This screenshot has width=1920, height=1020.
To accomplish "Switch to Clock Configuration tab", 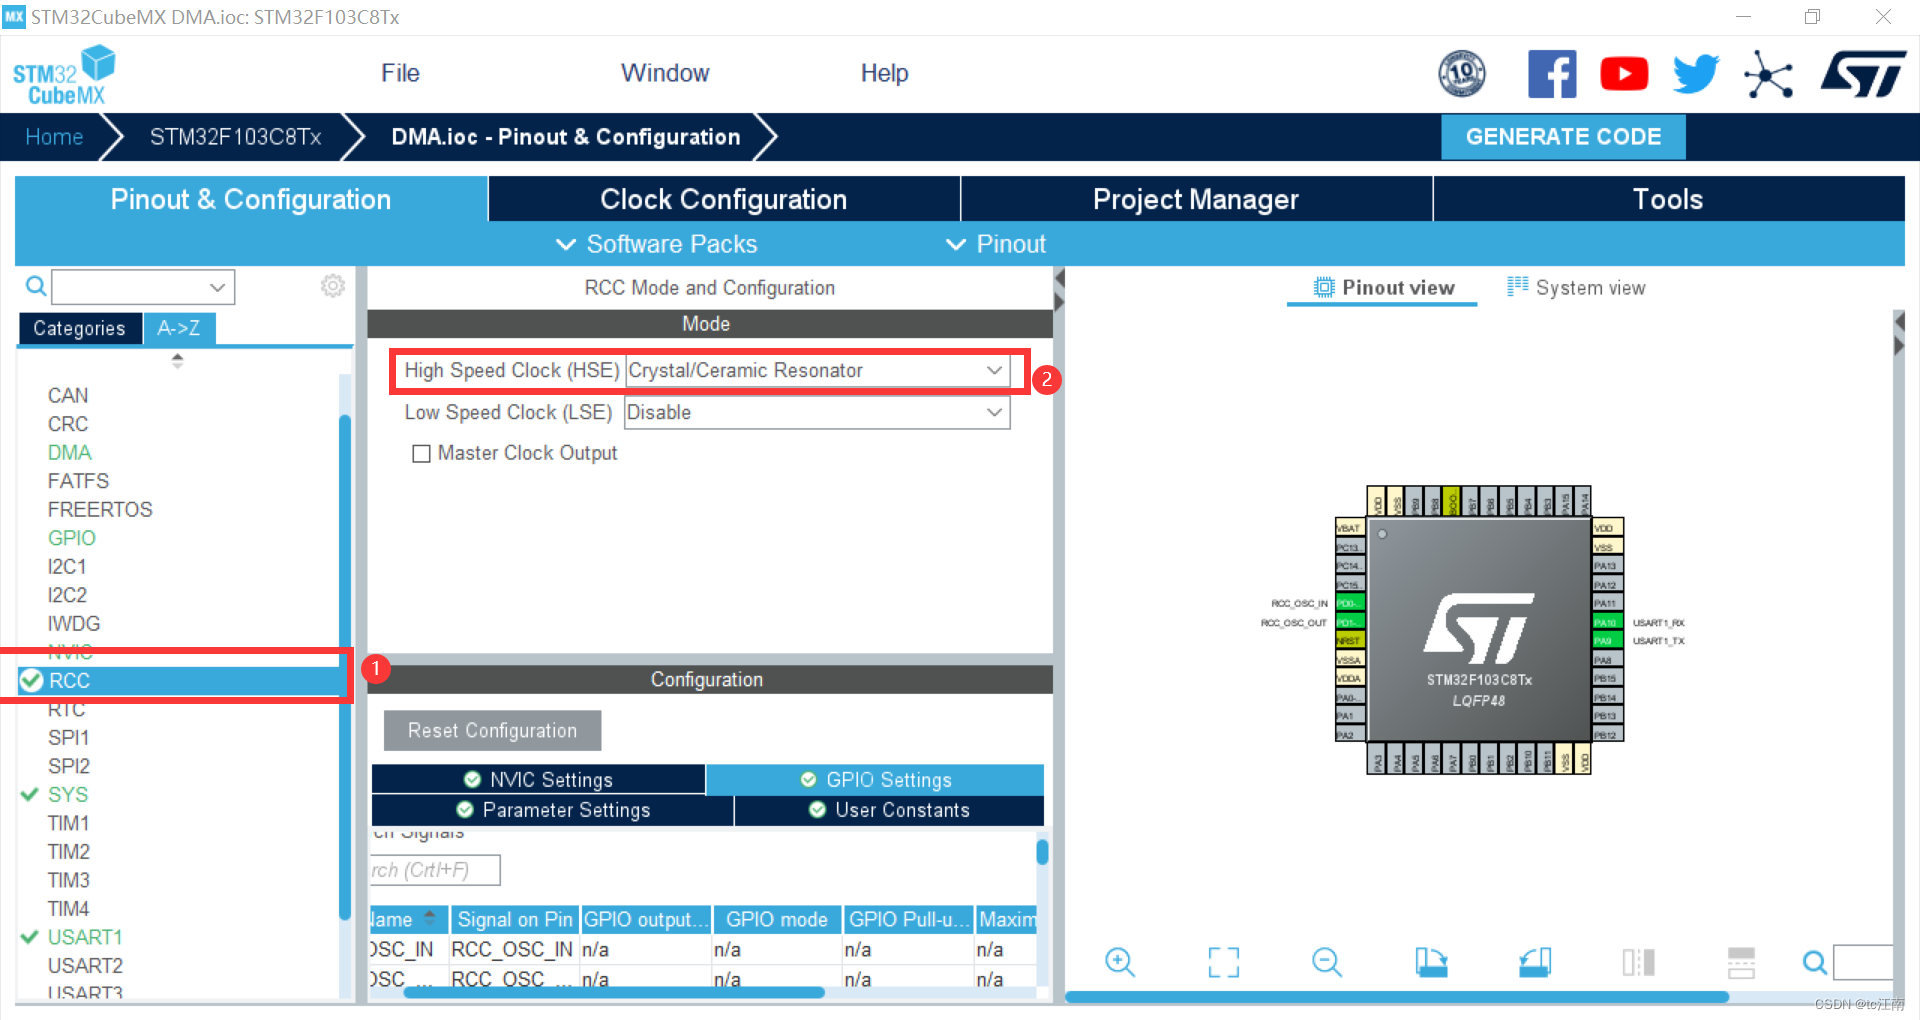I will (724, 199).
